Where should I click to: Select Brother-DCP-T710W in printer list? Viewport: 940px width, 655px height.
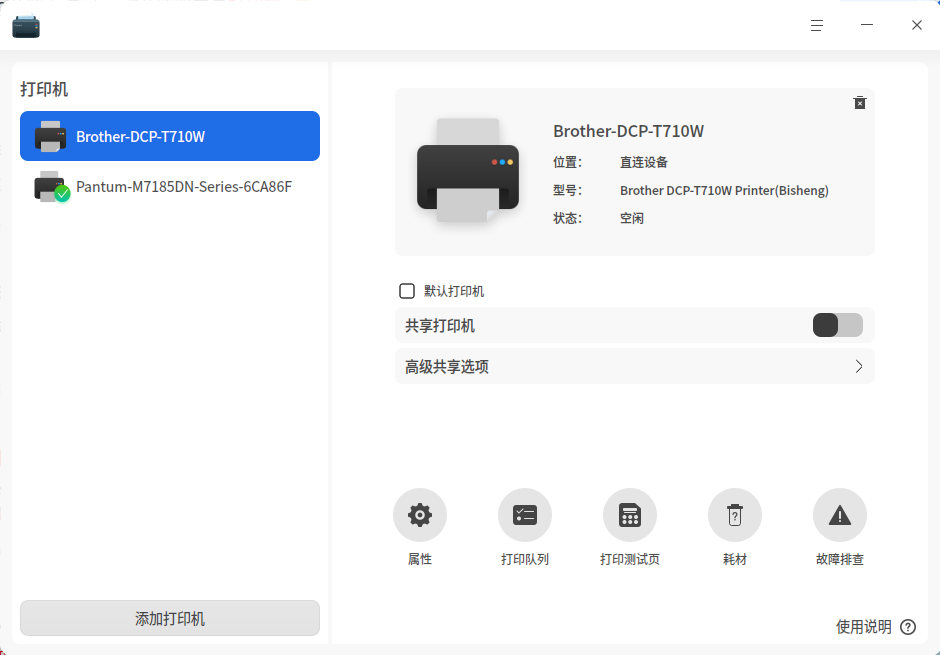point(170,136)
